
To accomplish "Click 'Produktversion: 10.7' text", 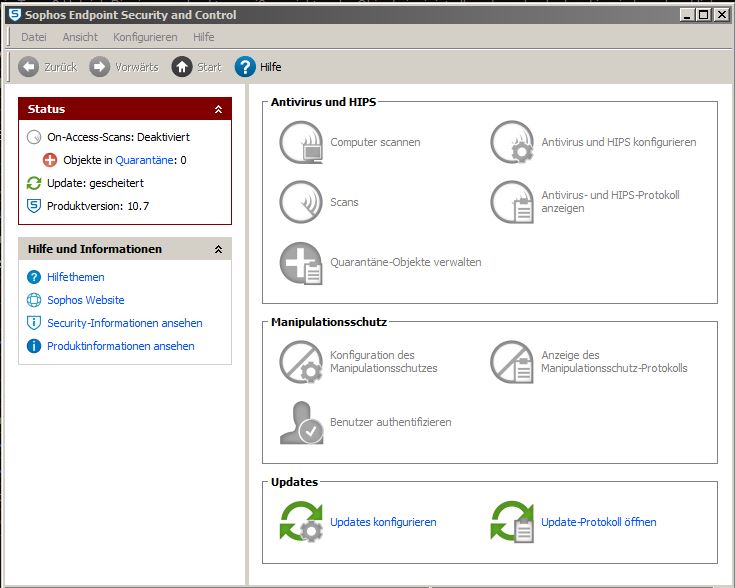I will coord(98,206).
